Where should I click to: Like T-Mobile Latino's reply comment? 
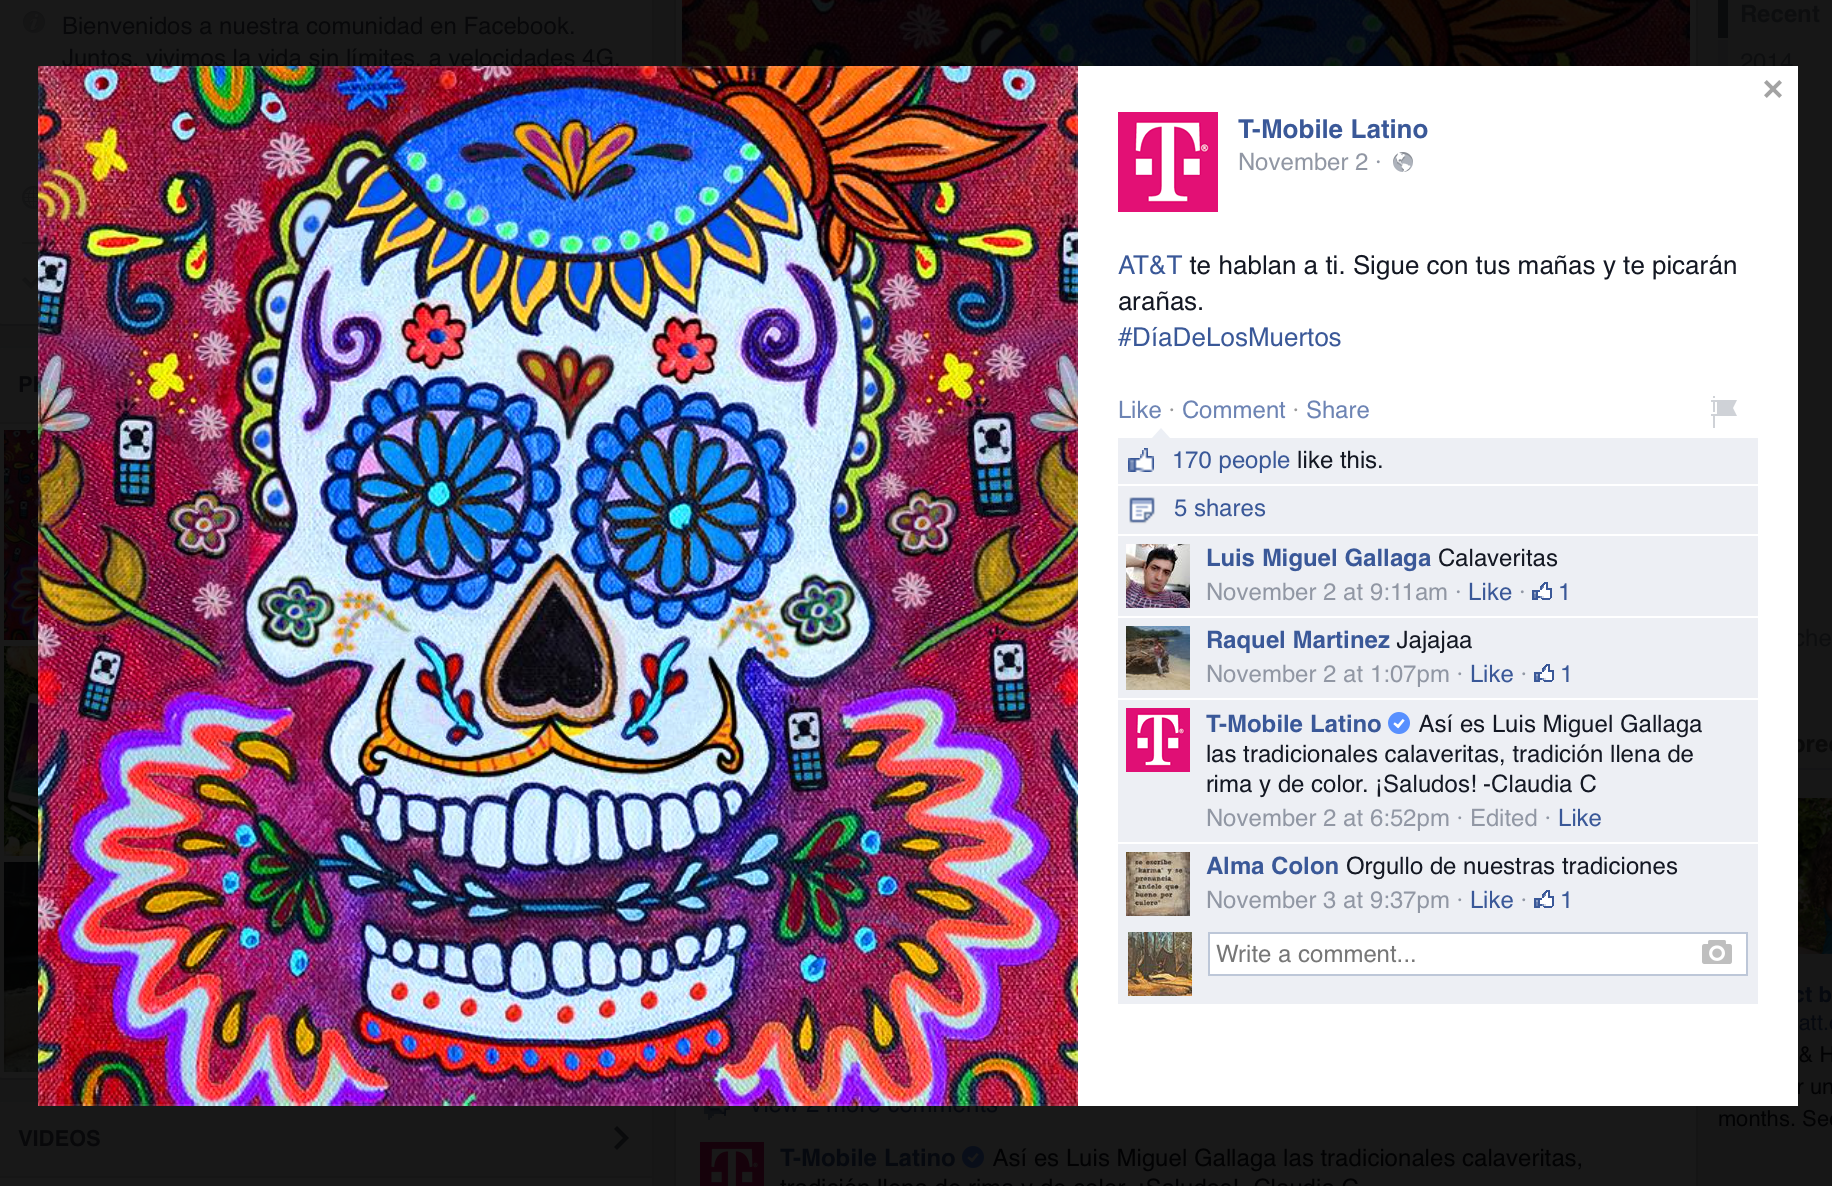coord(1579,818)
